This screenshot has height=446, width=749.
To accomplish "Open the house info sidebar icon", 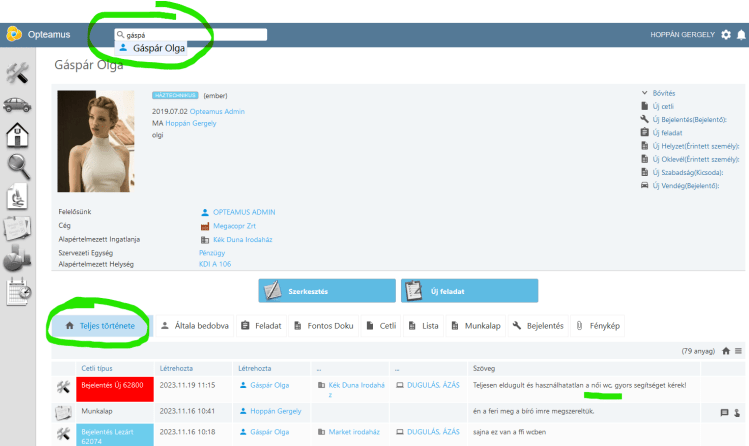I will [x=17, y=135].
